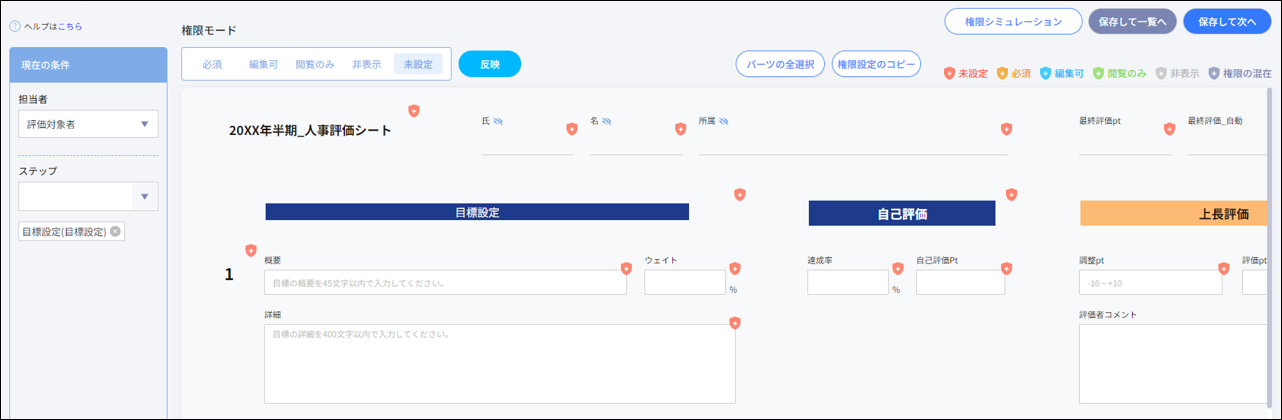Click permission shield icon for 詳細 field
Image resolution: width=1282 pixels, height=420 pixels.
[735, 323]
